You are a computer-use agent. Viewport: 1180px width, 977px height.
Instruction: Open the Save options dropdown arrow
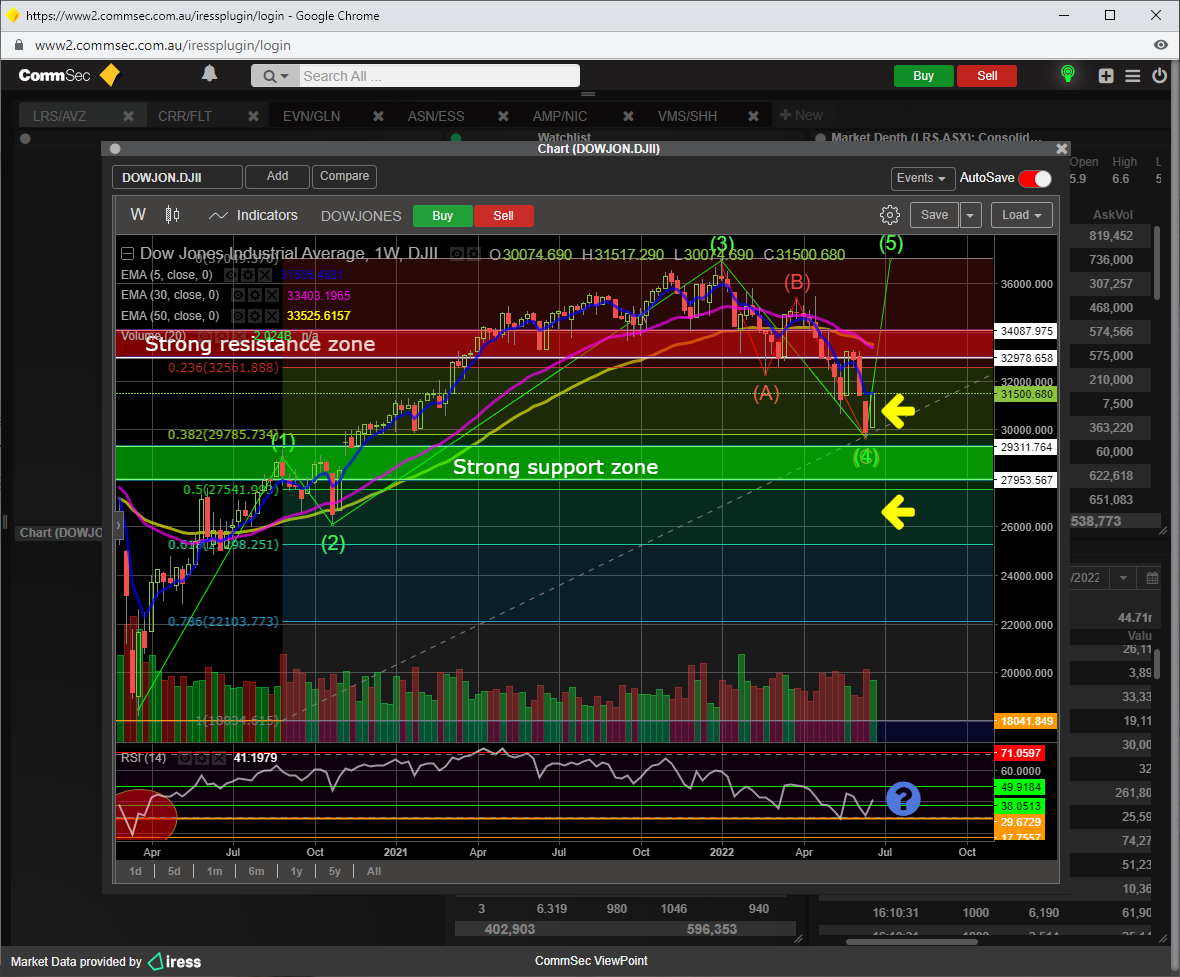coord(970,215)
